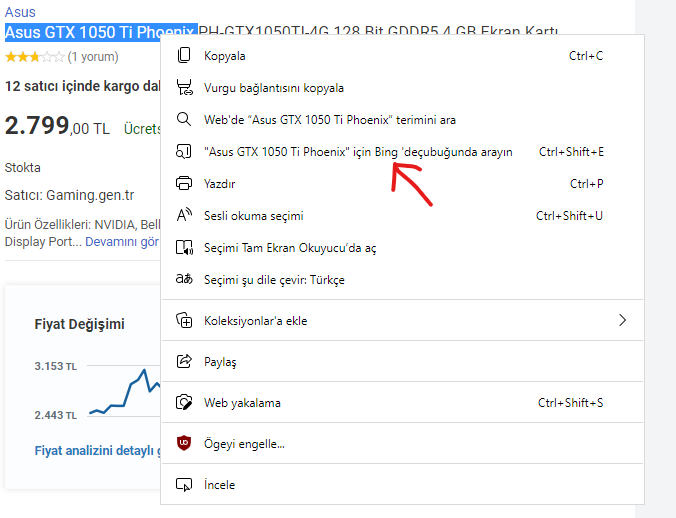Click the 2.443 TL chart label
Viewport: 676px width, 518px height.
(x=56, y=415)
